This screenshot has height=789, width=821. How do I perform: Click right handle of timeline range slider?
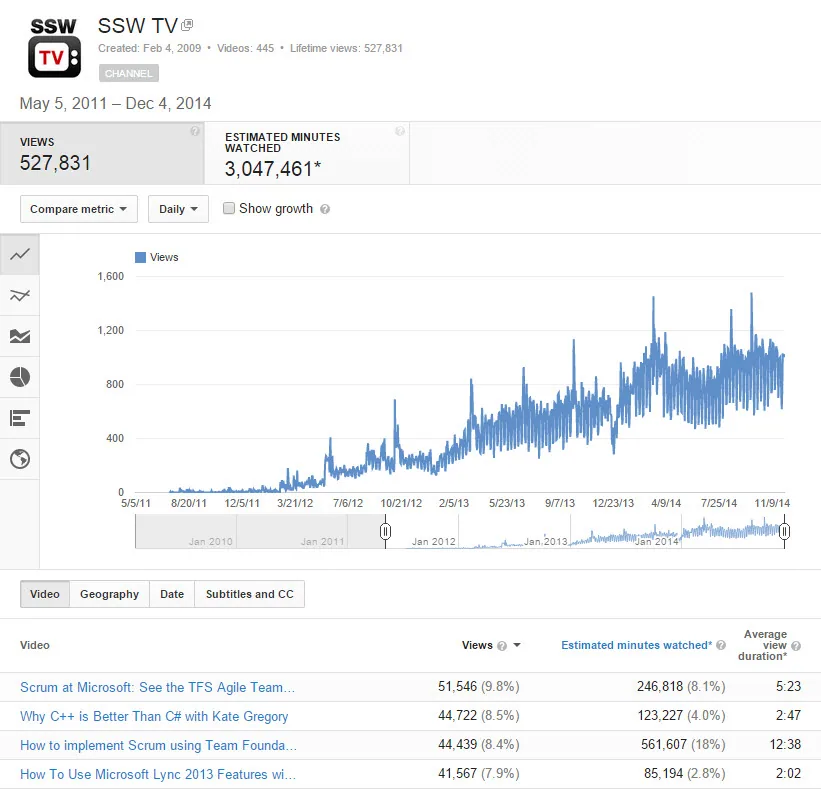coord(784,531)
